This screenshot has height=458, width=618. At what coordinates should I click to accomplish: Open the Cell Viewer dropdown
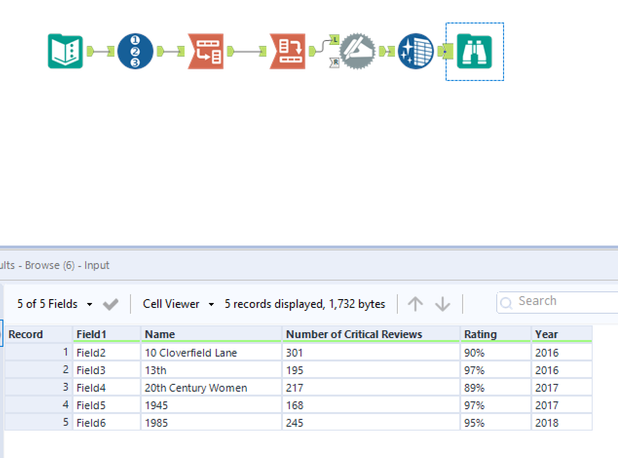coord(179,304)
